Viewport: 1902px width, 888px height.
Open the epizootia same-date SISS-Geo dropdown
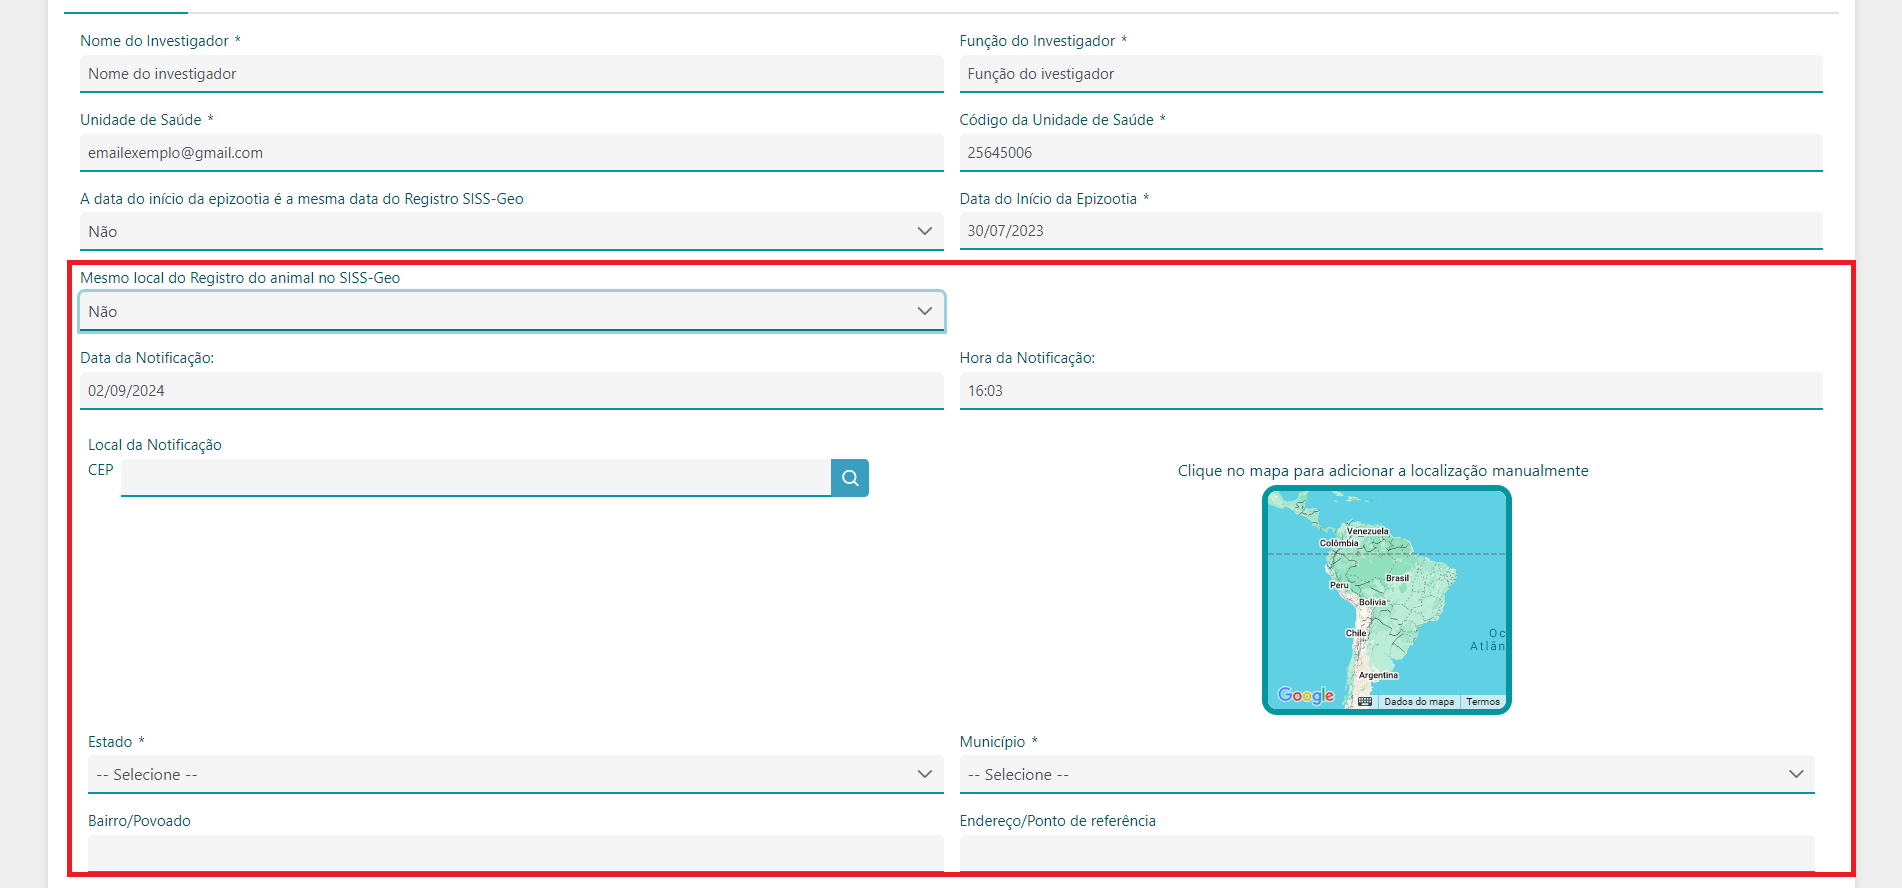click(x=511, y=232)
